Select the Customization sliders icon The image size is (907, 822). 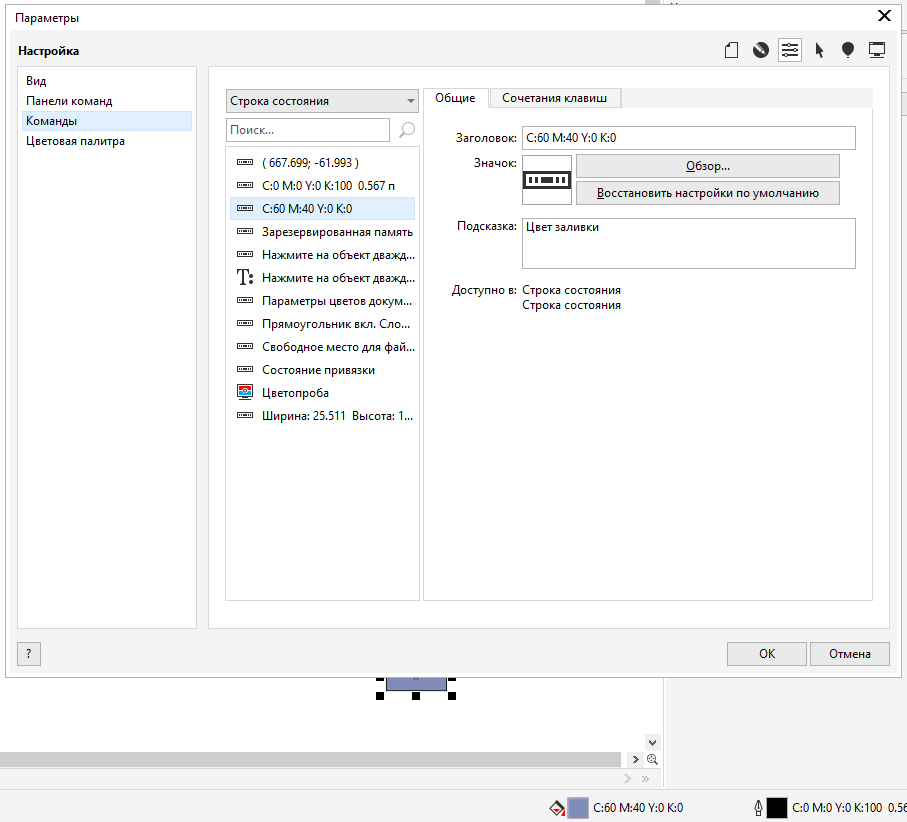(790, 50)
